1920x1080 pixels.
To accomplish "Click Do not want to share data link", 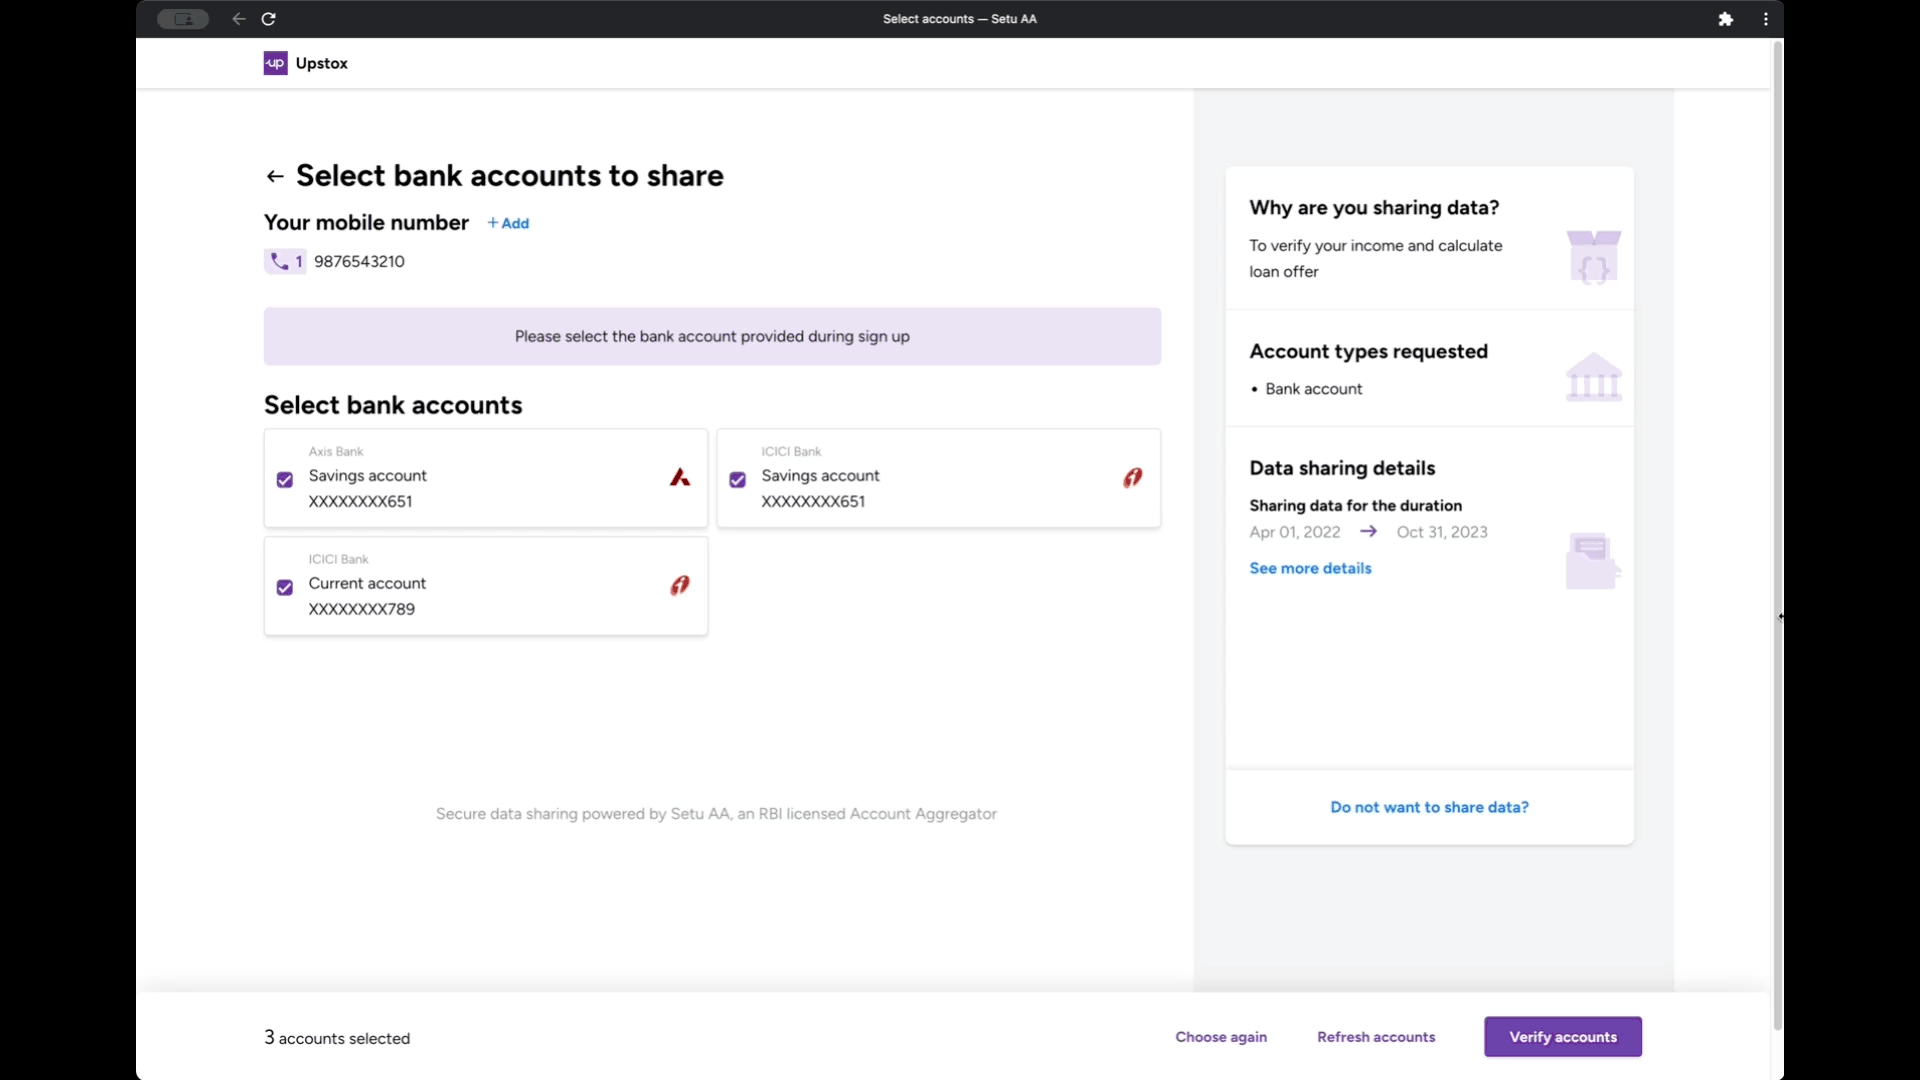I will coord(1429,807).
